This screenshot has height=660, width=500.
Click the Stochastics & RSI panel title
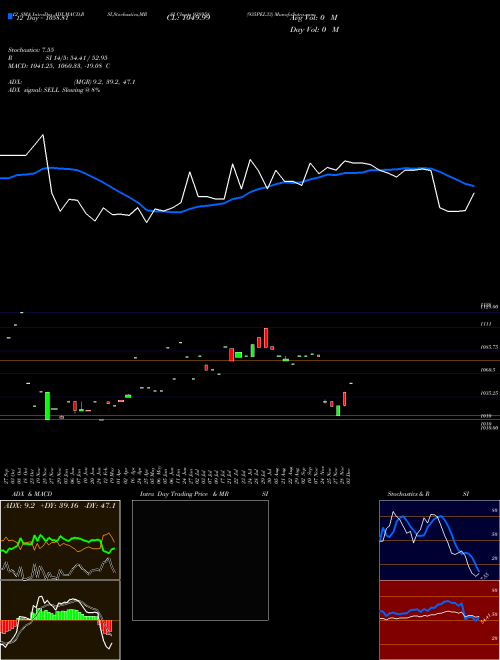(428, 494)
